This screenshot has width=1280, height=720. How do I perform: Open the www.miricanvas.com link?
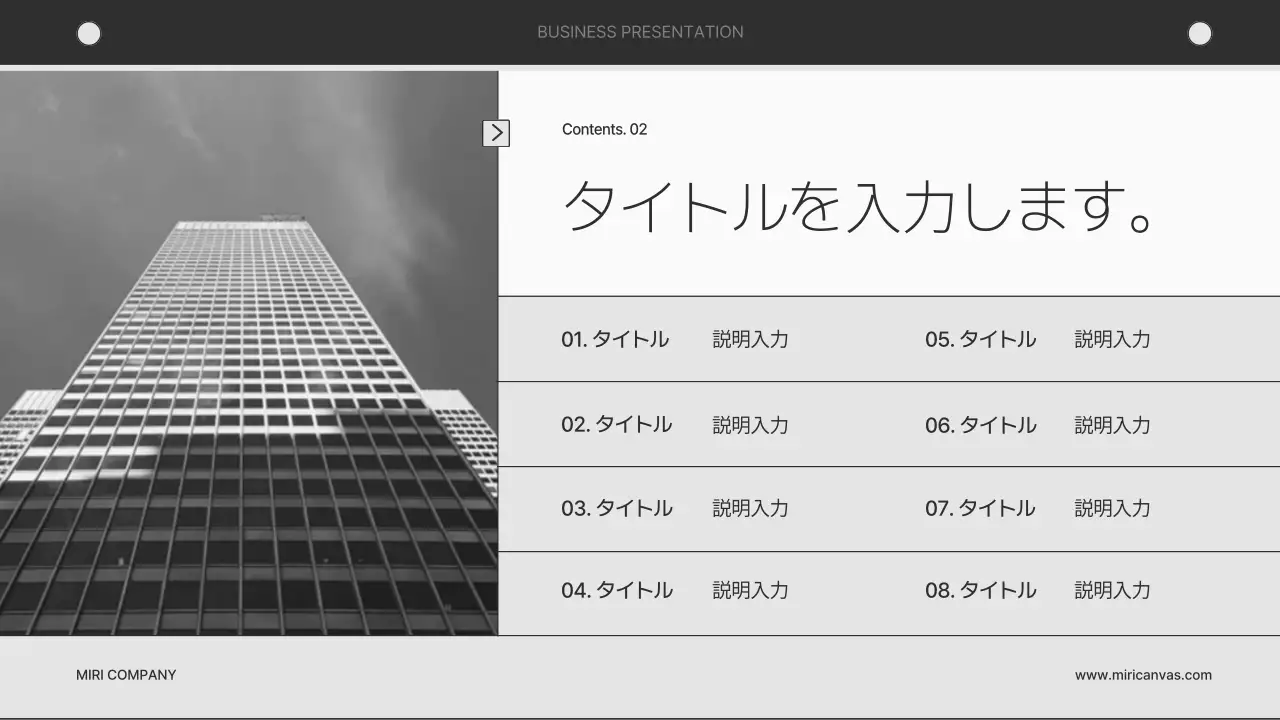coord(1143,674)
